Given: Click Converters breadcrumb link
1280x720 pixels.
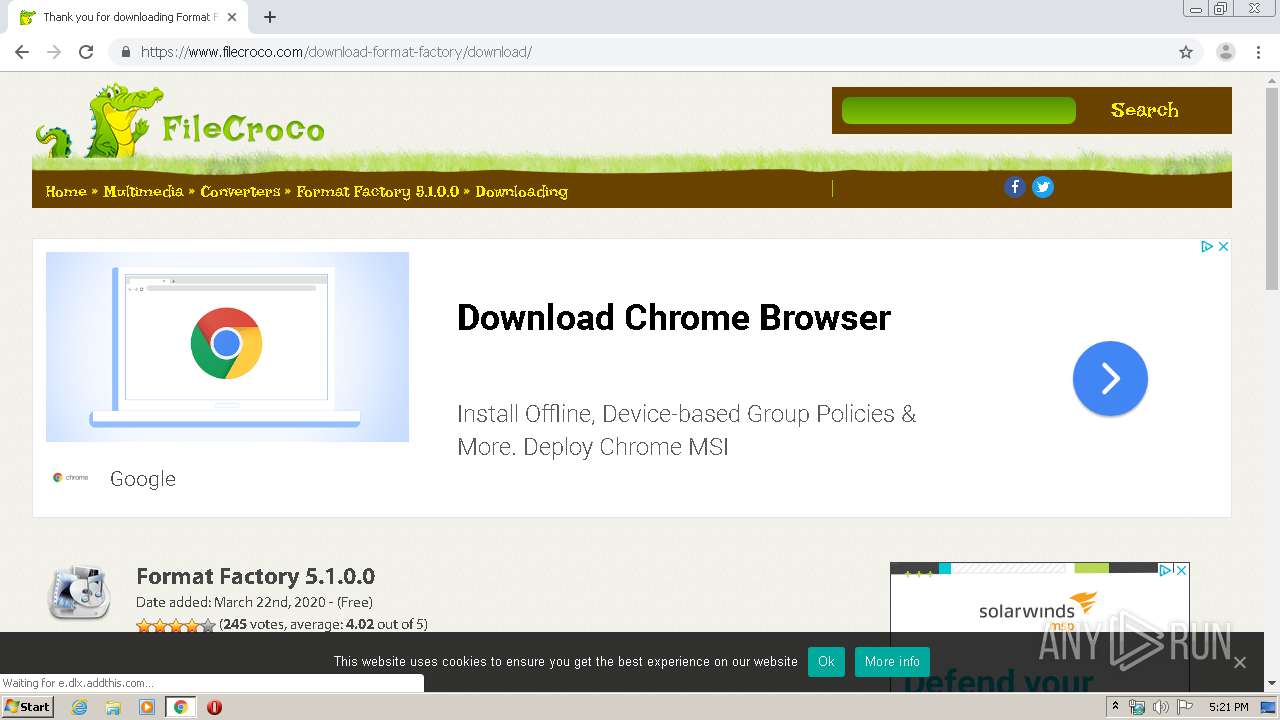Looking at the screenshot, I should click(240, 191).
